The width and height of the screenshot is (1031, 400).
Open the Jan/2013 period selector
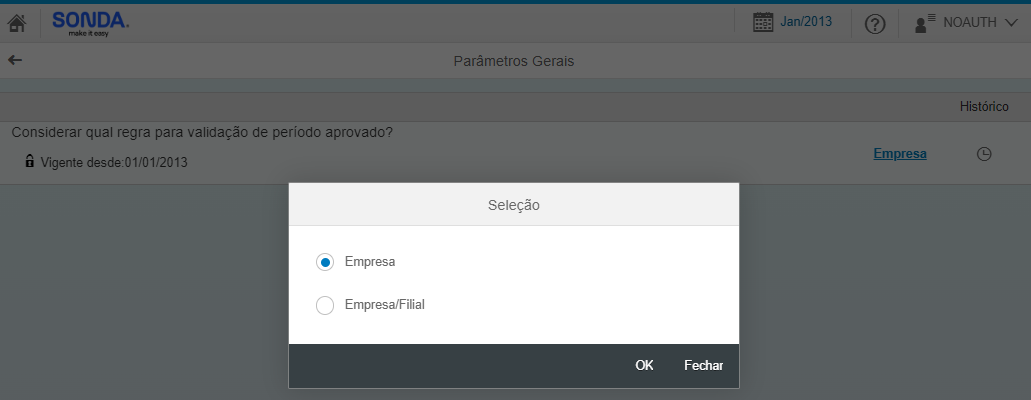tap(805, 22)
